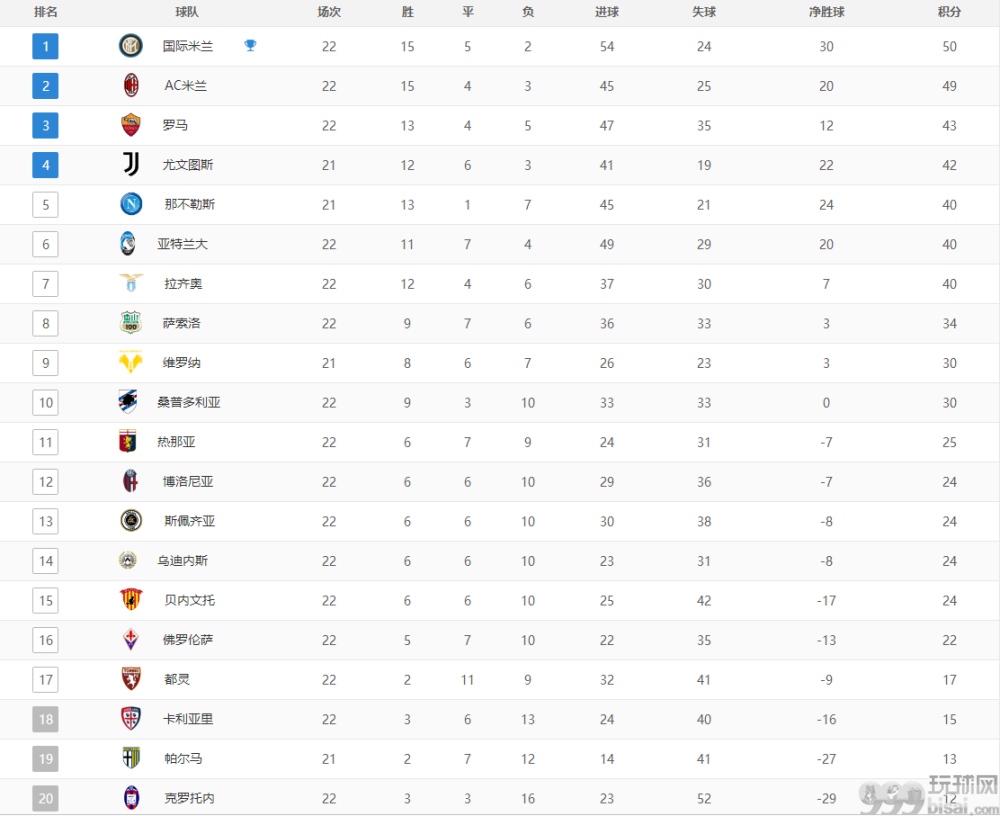Image resolution: width=1000 pixels, height=816 pixels.
Task: Sort table by 净胜球 column header
Action: click(x=827, y=12)
